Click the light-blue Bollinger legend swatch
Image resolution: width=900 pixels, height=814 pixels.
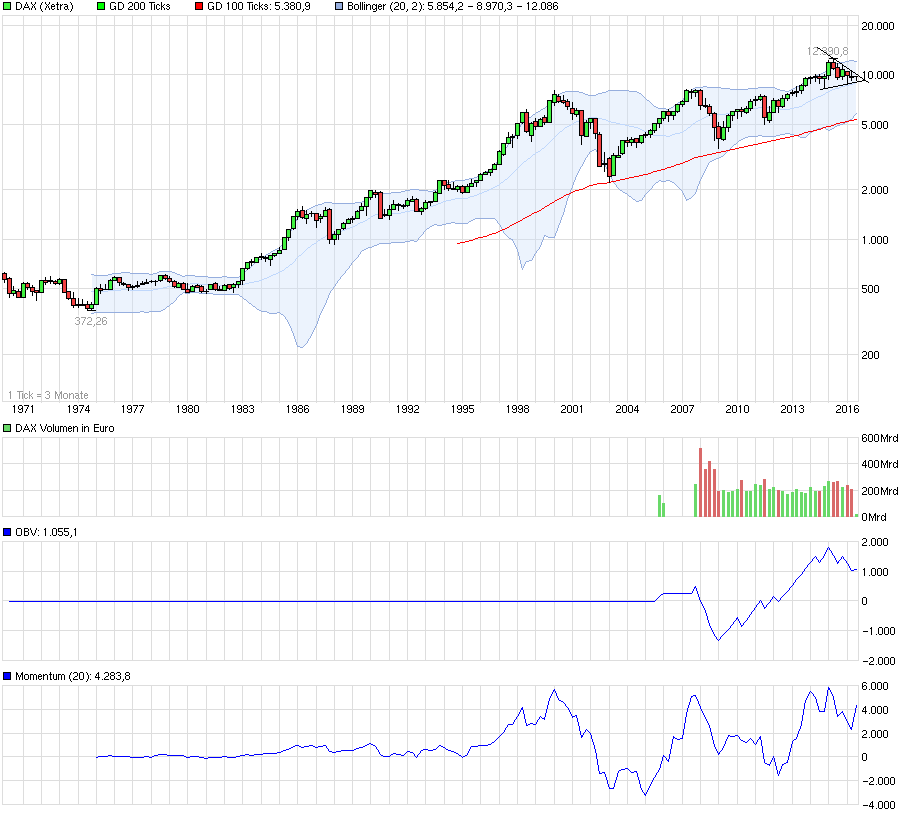tap(339, 6)
